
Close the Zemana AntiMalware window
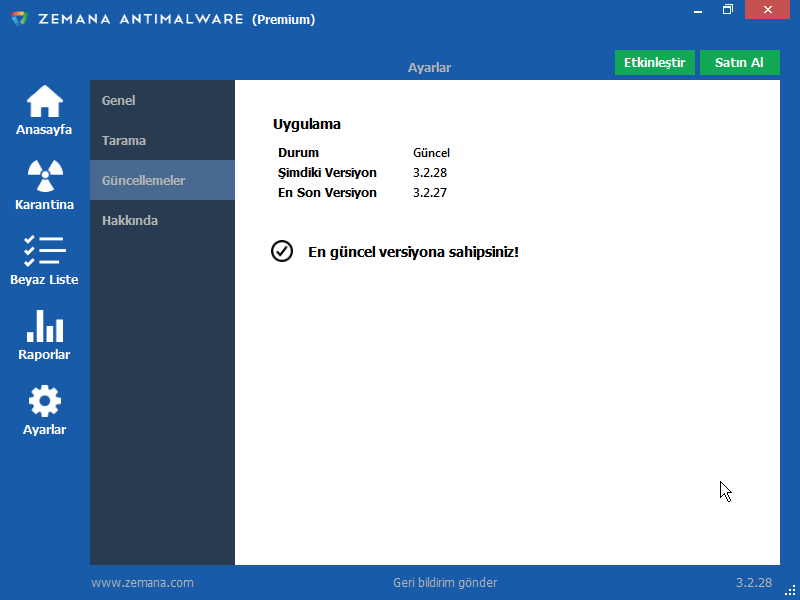[767, 10]
